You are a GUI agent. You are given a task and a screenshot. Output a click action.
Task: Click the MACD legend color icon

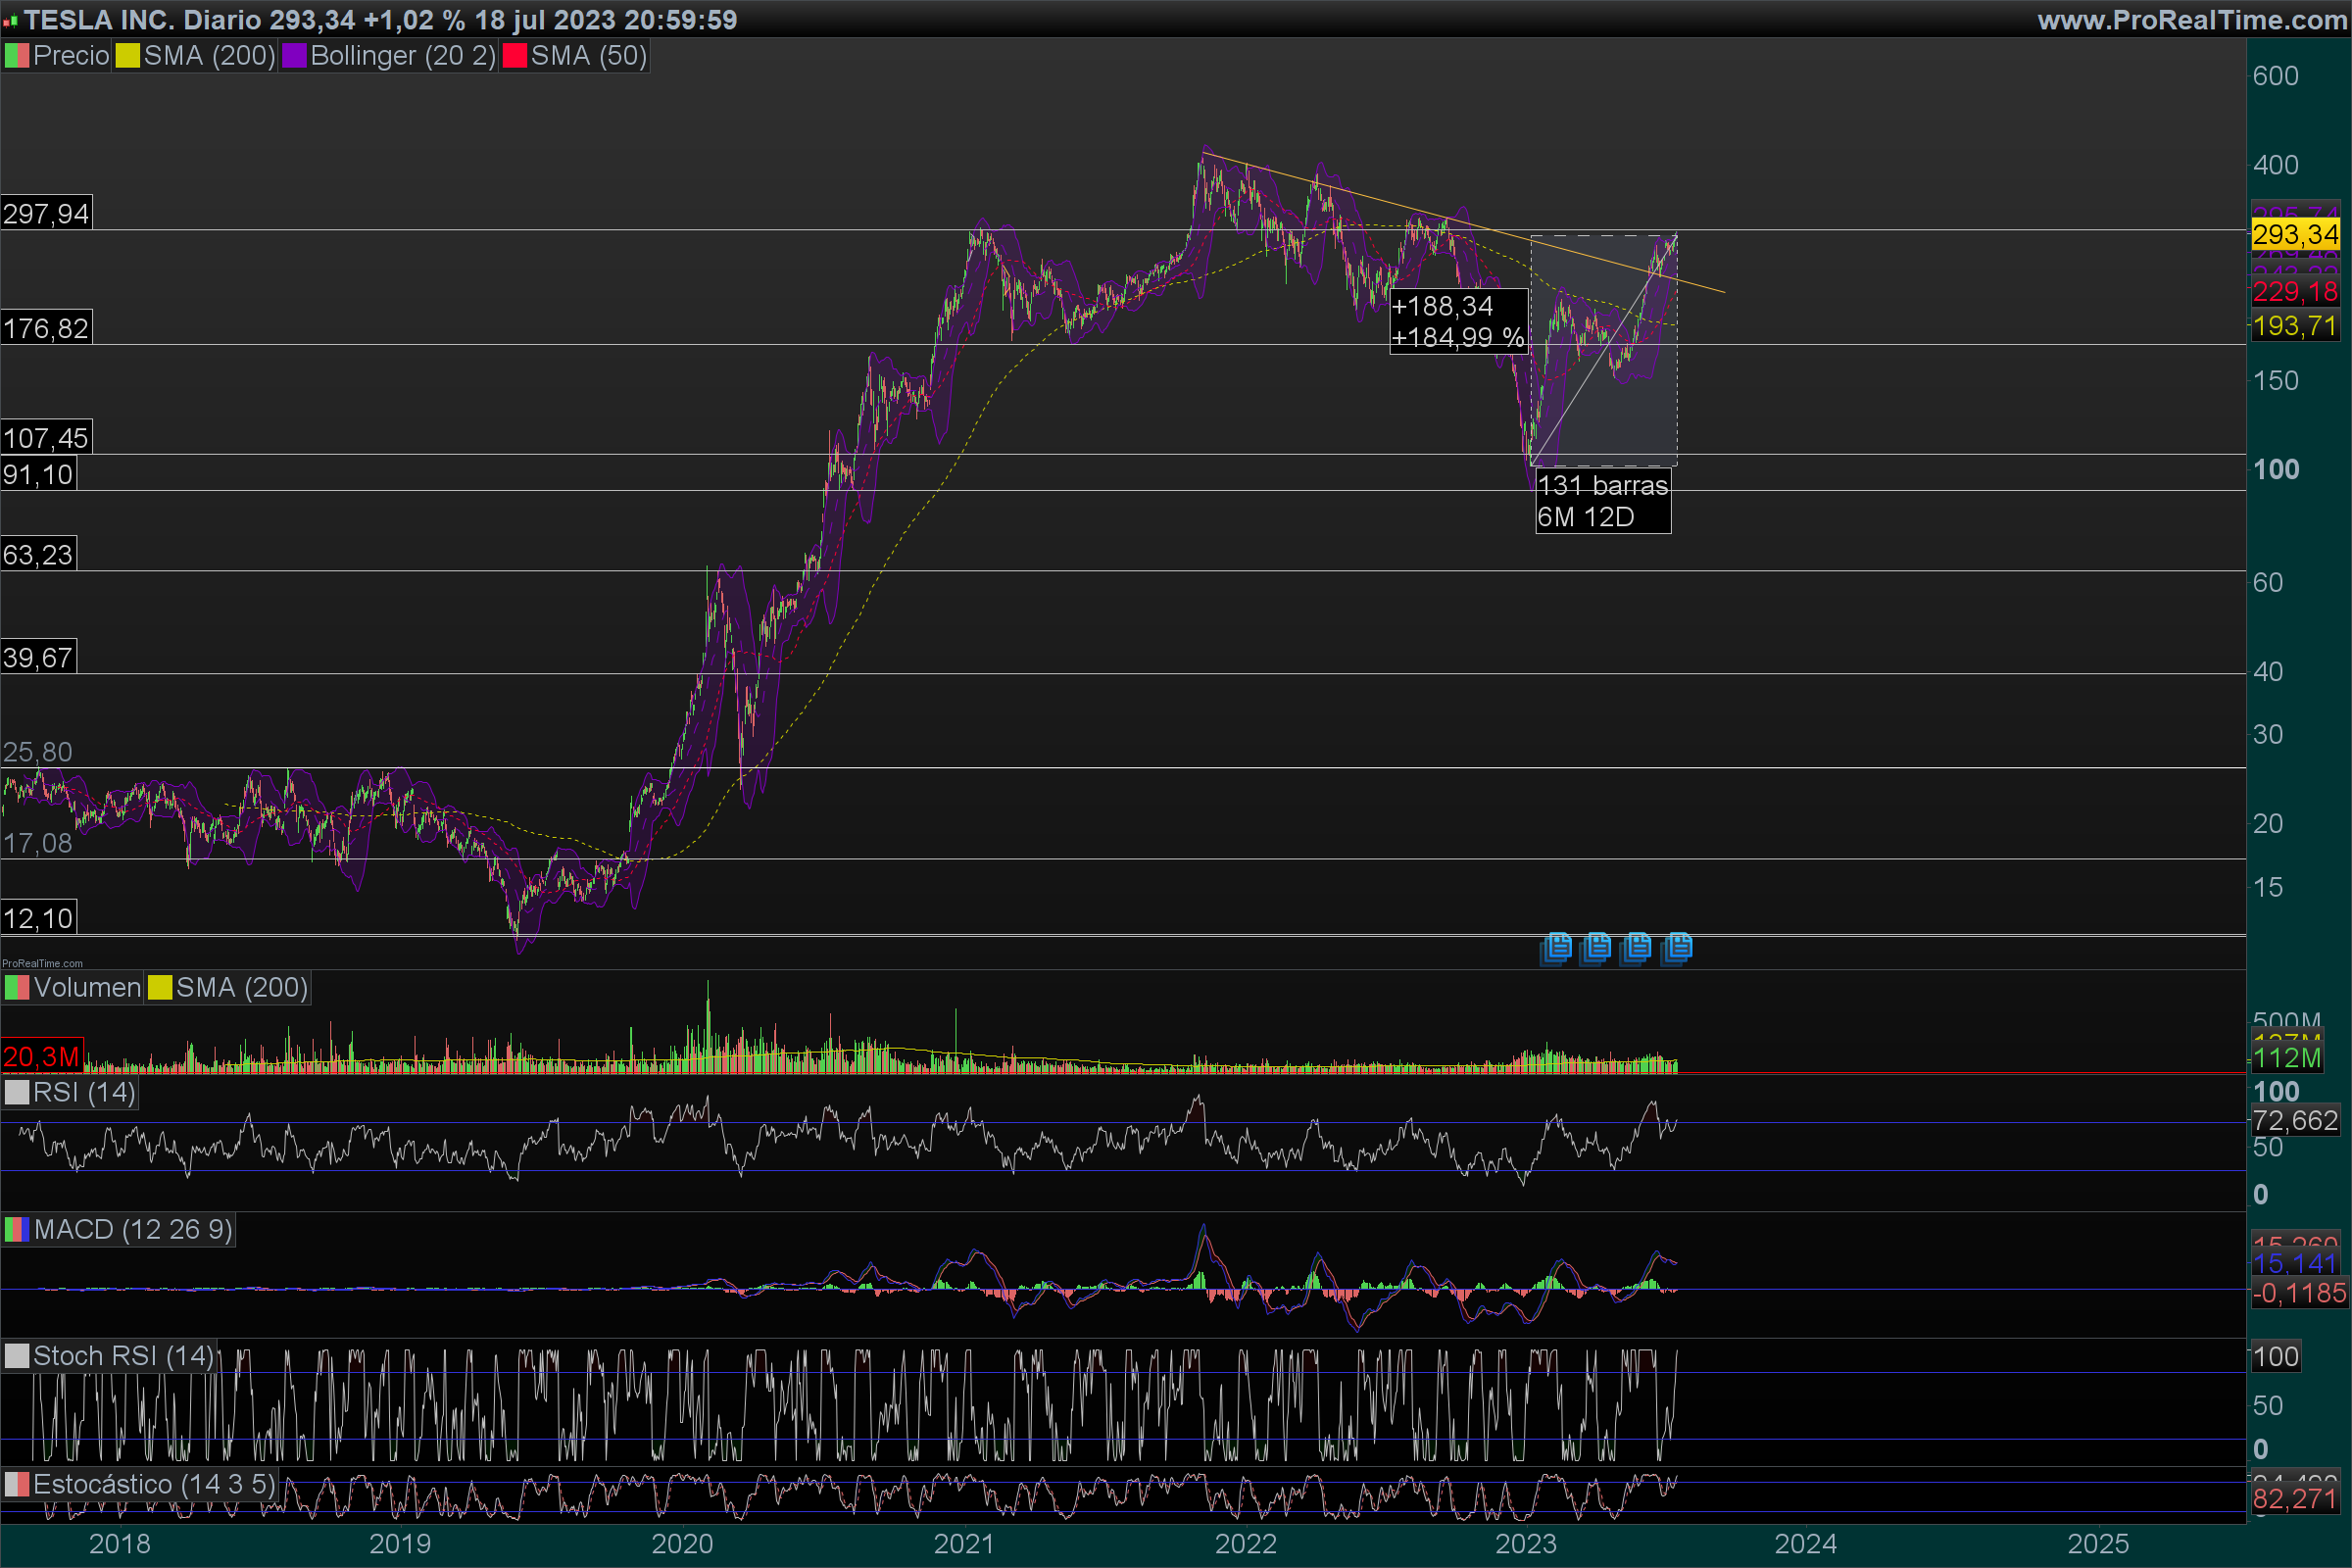17,1230
